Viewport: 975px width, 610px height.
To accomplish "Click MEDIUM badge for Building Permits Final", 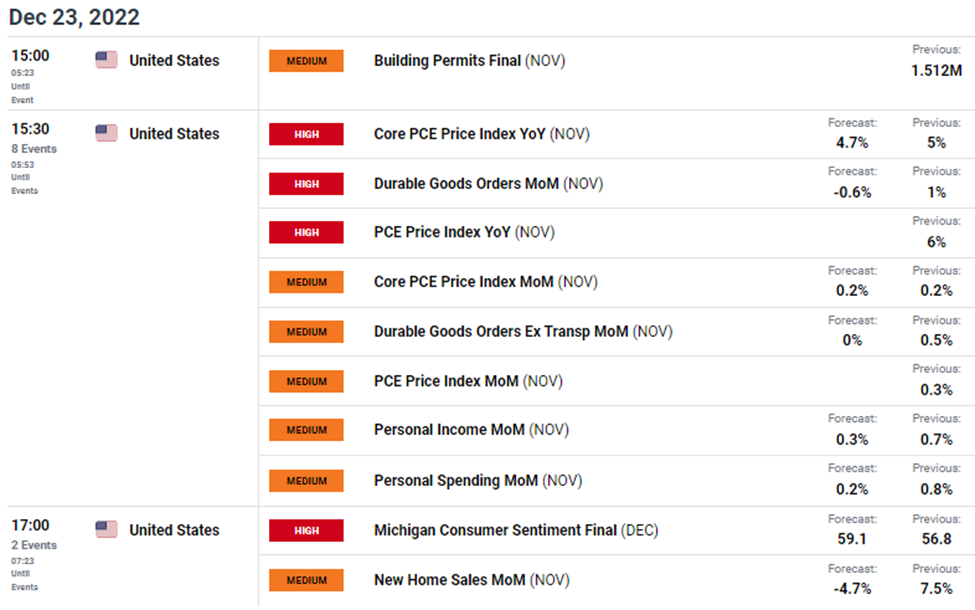I will coord(306,61).
